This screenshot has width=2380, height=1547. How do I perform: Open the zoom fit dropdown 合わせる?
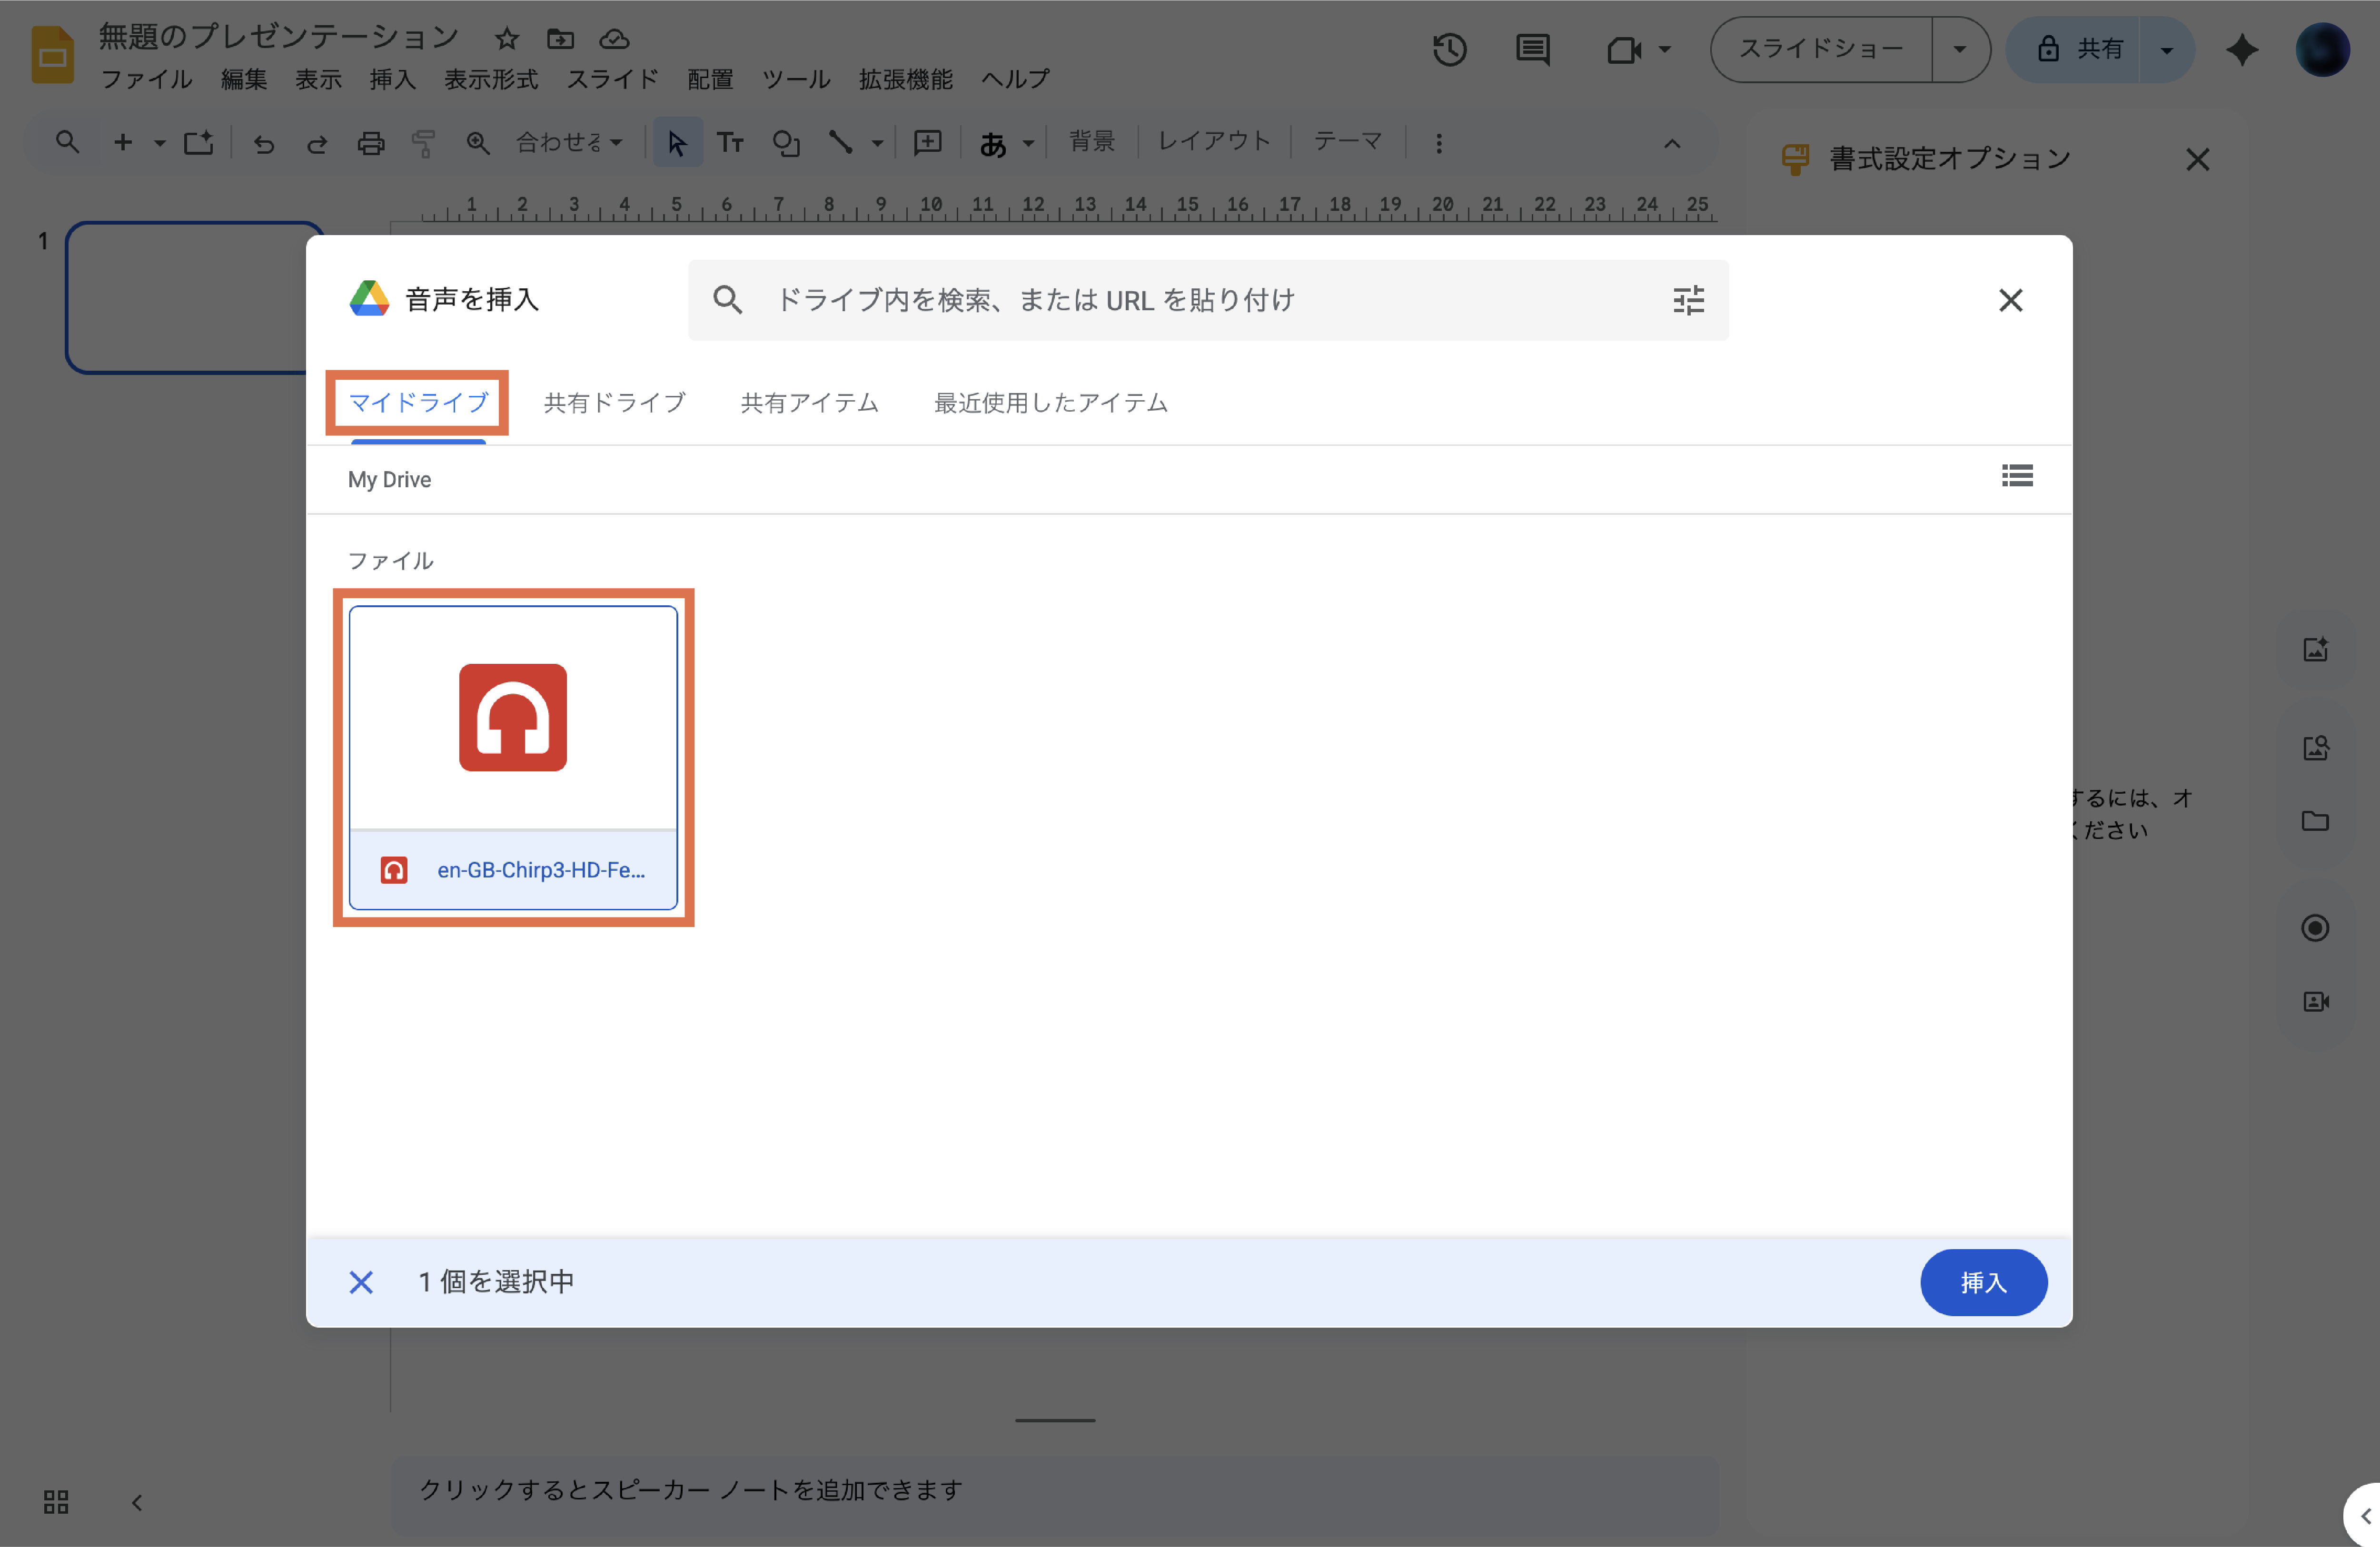[568, 142]
